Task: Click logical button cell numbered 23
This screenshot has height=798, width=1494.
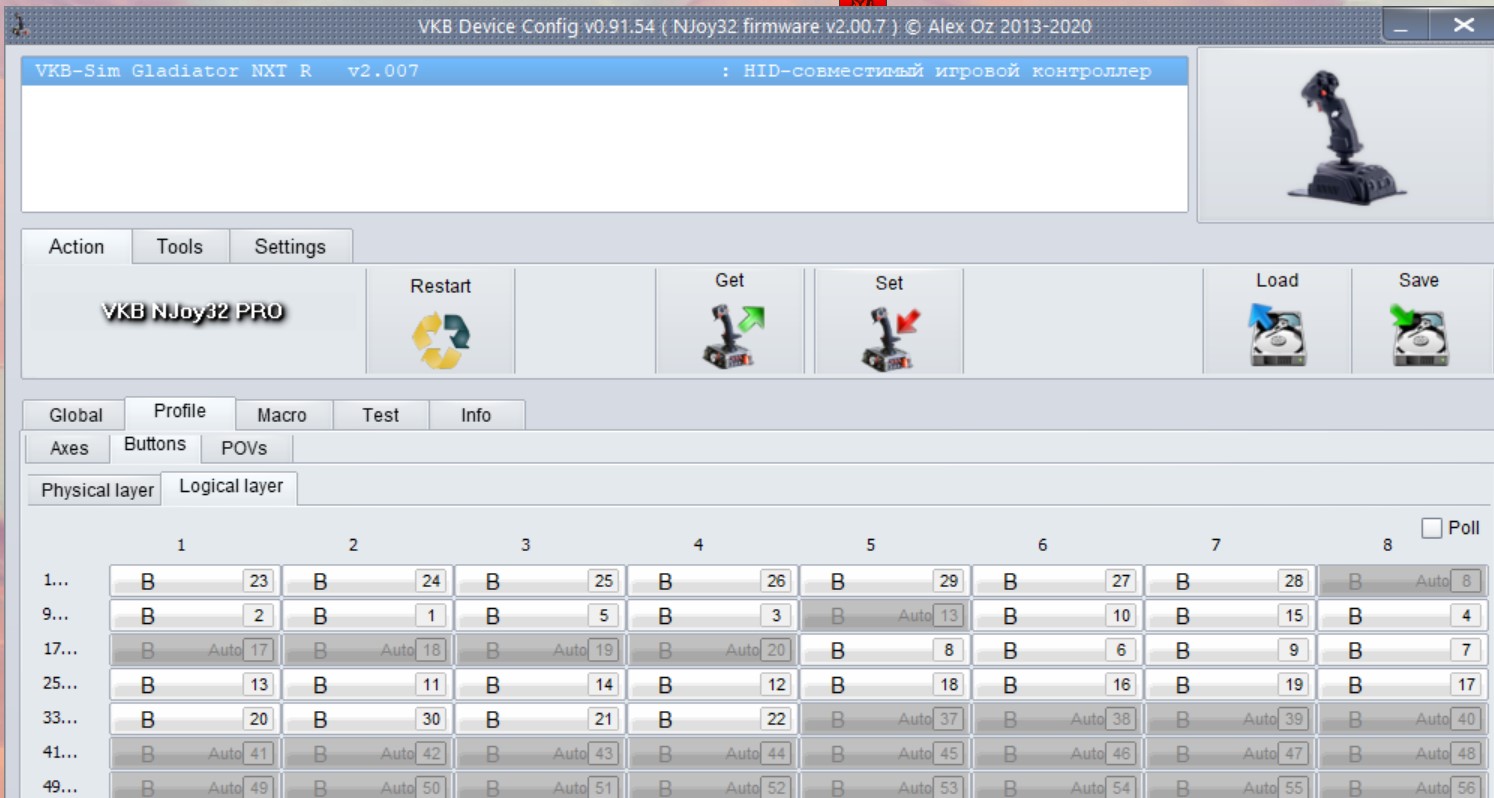Action: 195,582
